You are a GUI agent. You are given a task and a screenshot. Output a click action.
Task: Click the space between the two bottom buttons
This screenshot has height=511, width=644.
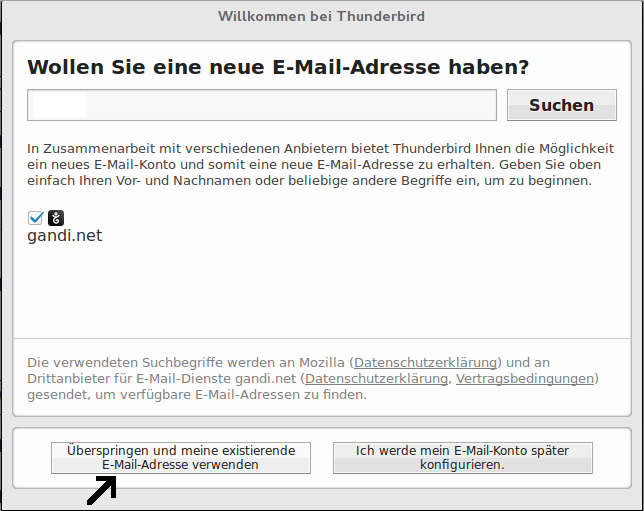(321, 457)
